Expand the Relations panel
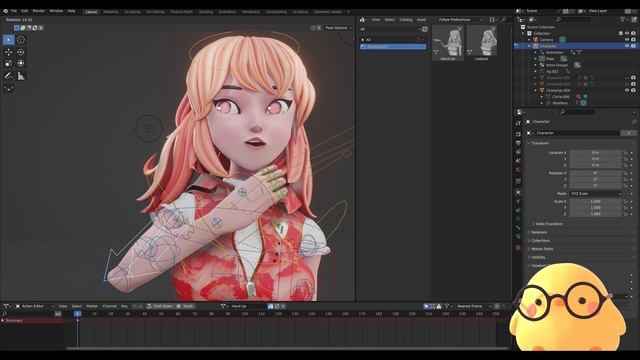 tap(539, 232)
